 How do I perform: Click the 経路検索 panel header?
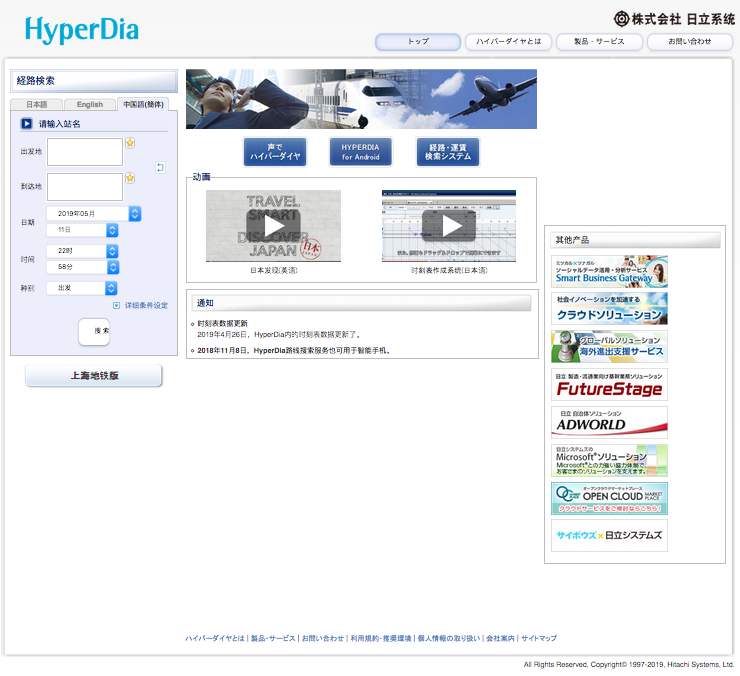94,81
